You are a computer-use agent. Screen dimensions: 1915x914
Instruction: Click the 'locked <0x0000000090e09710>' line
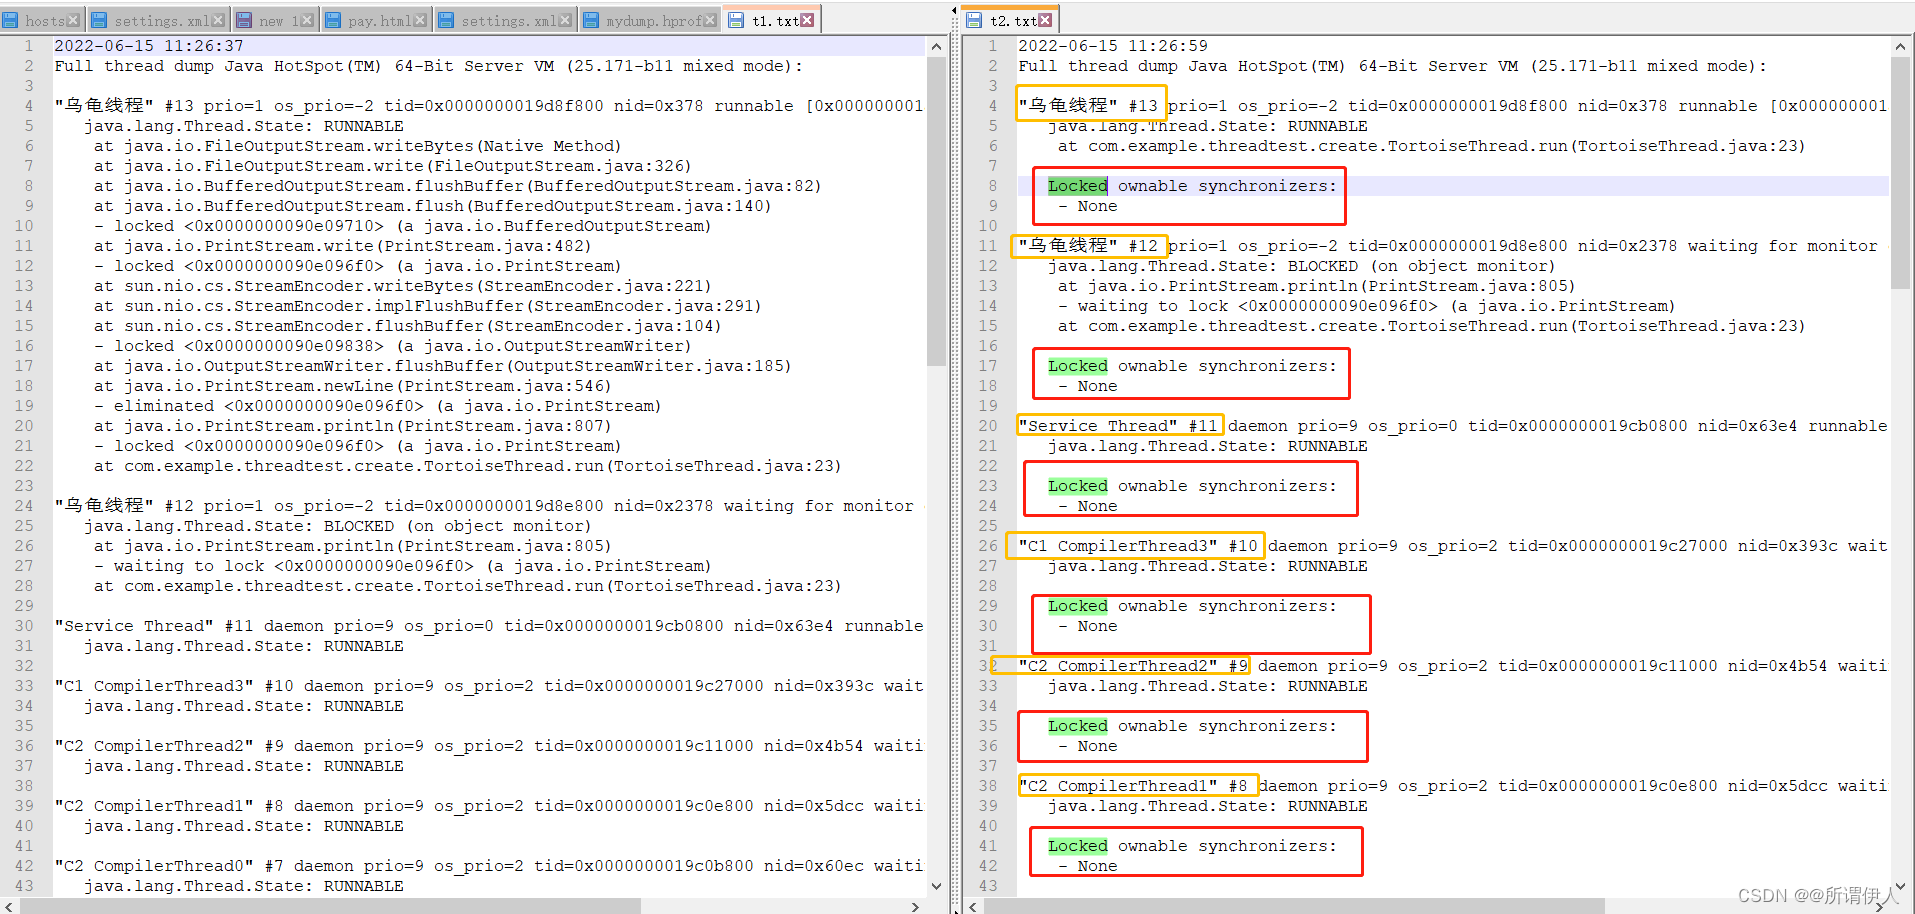click(403, 226)
